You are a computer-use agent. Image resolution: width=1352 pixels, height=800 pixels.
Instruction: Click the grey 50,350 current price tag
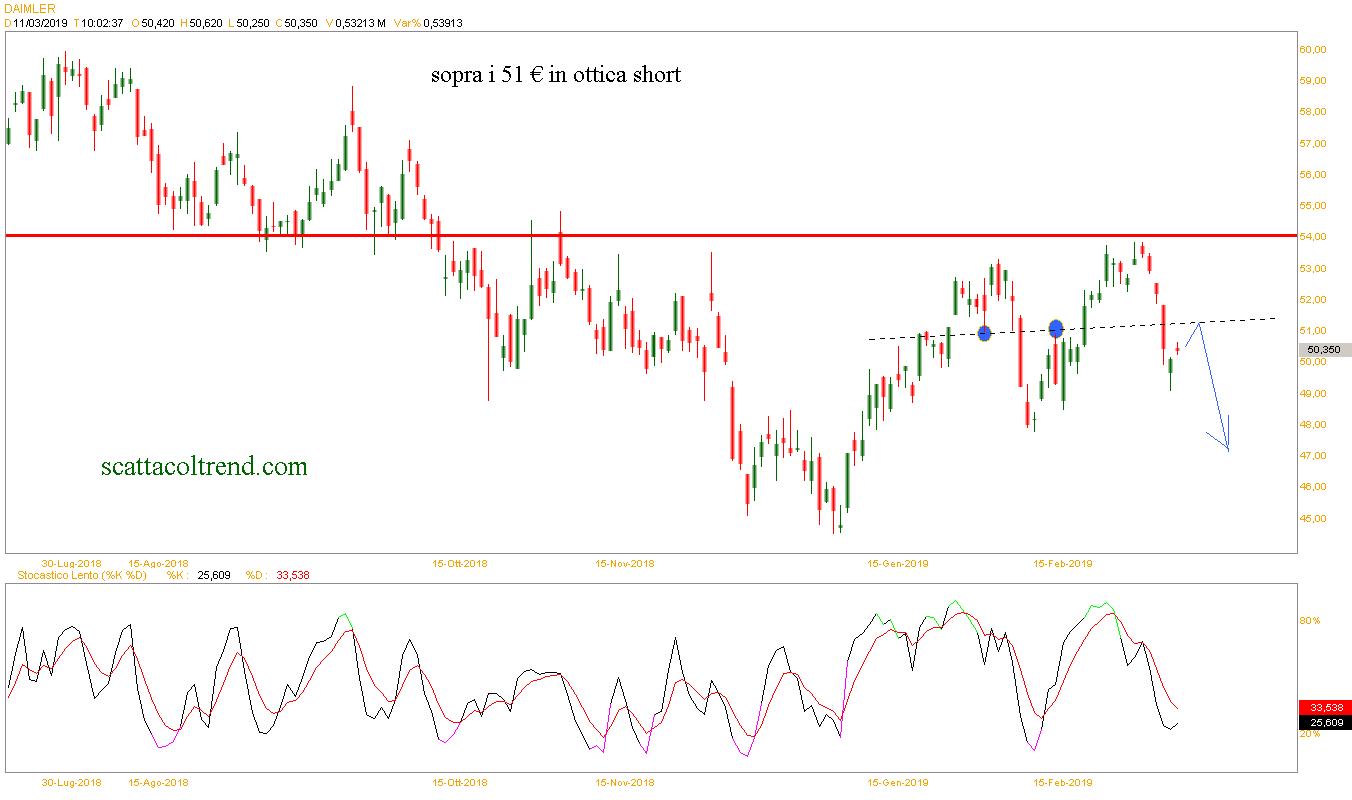point(1325,350)
